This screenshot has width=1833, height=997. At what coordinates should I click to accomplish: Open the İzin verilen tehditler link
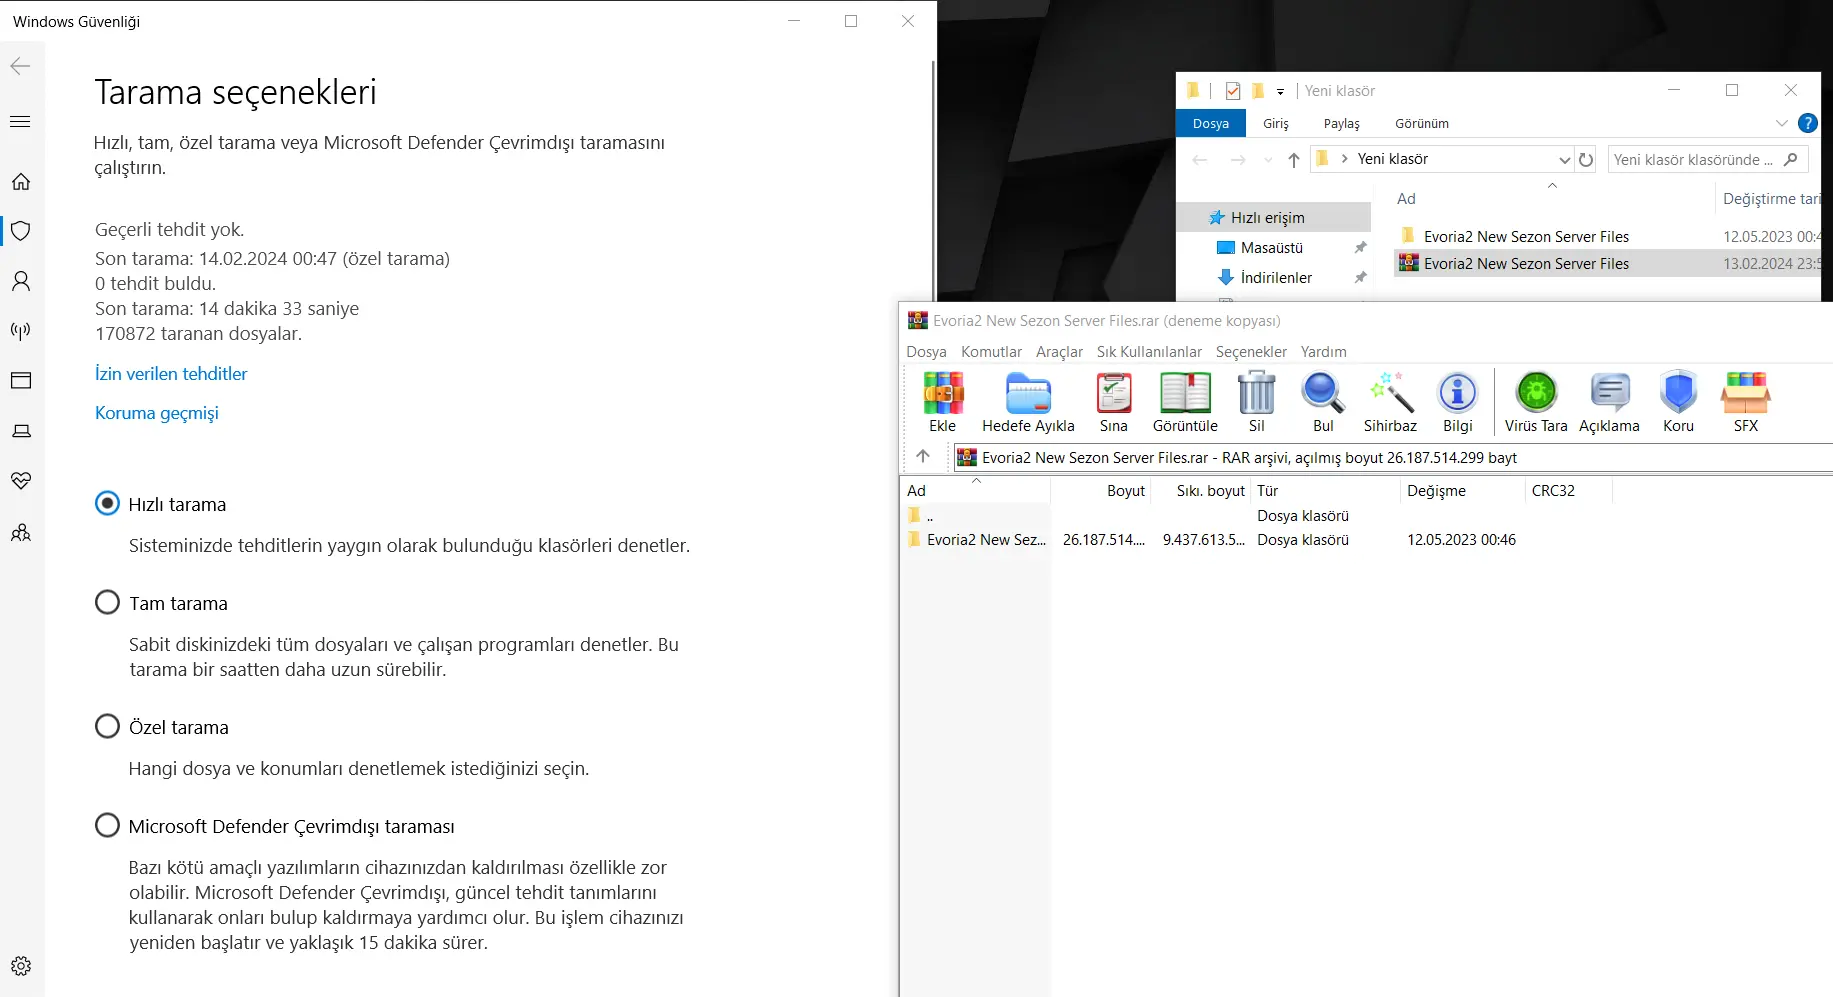pos(171,373)
